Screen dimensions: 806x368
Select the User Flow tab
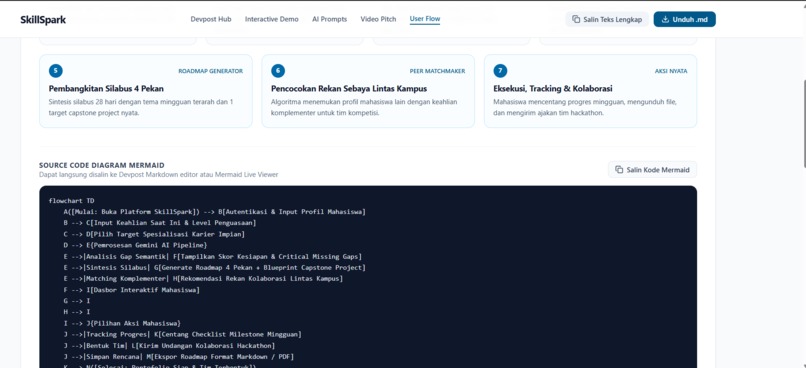click(425, 19)
